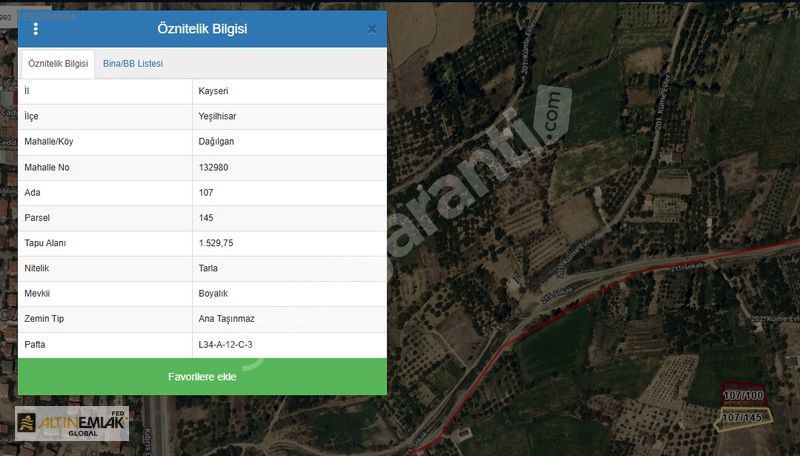Click the Nitelik value Tarla
This screenshot has height=456, width=800.
click(209, 268)
